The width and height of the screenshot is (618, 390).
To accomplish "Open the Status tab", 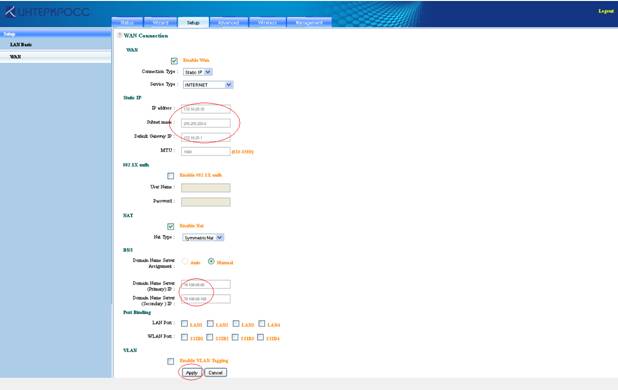I will pos(127,22).
